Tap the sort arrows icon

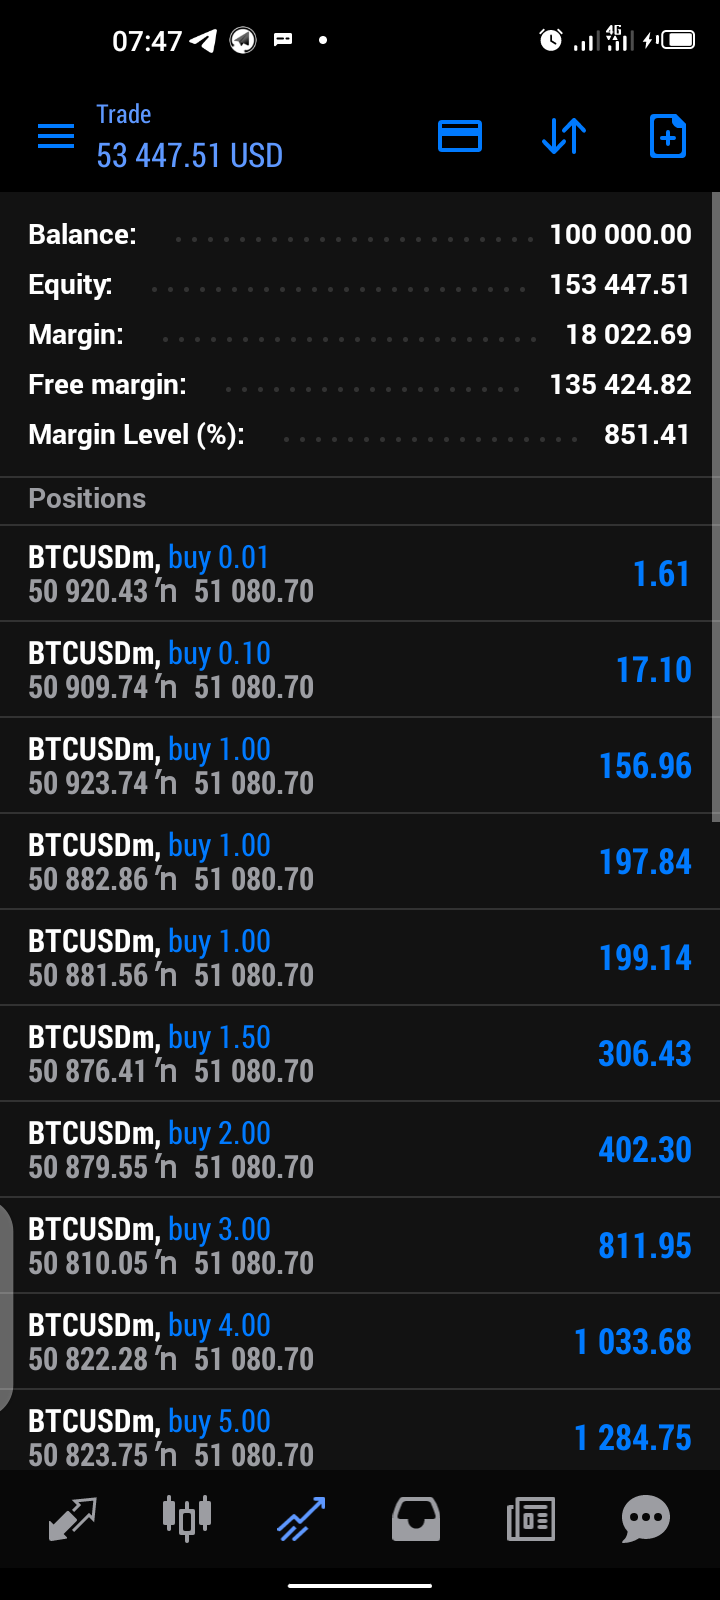pos(564,136)
